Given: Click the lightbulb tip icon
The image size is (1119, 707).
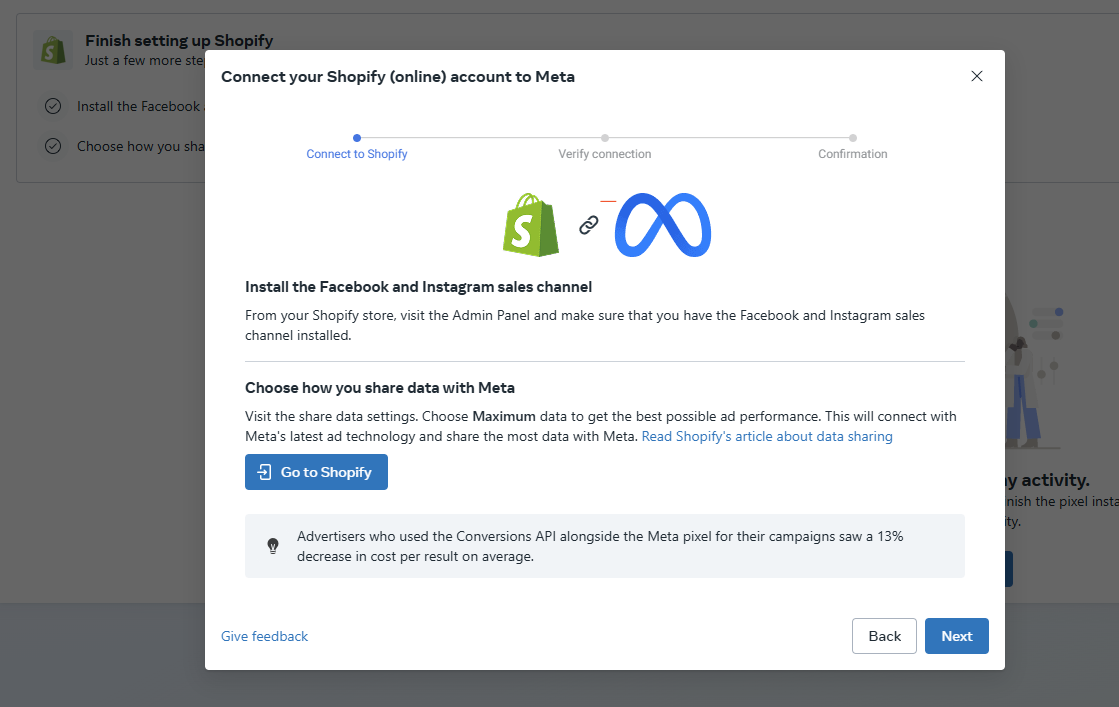Looking at the screenshot, I should pos(273,546).
